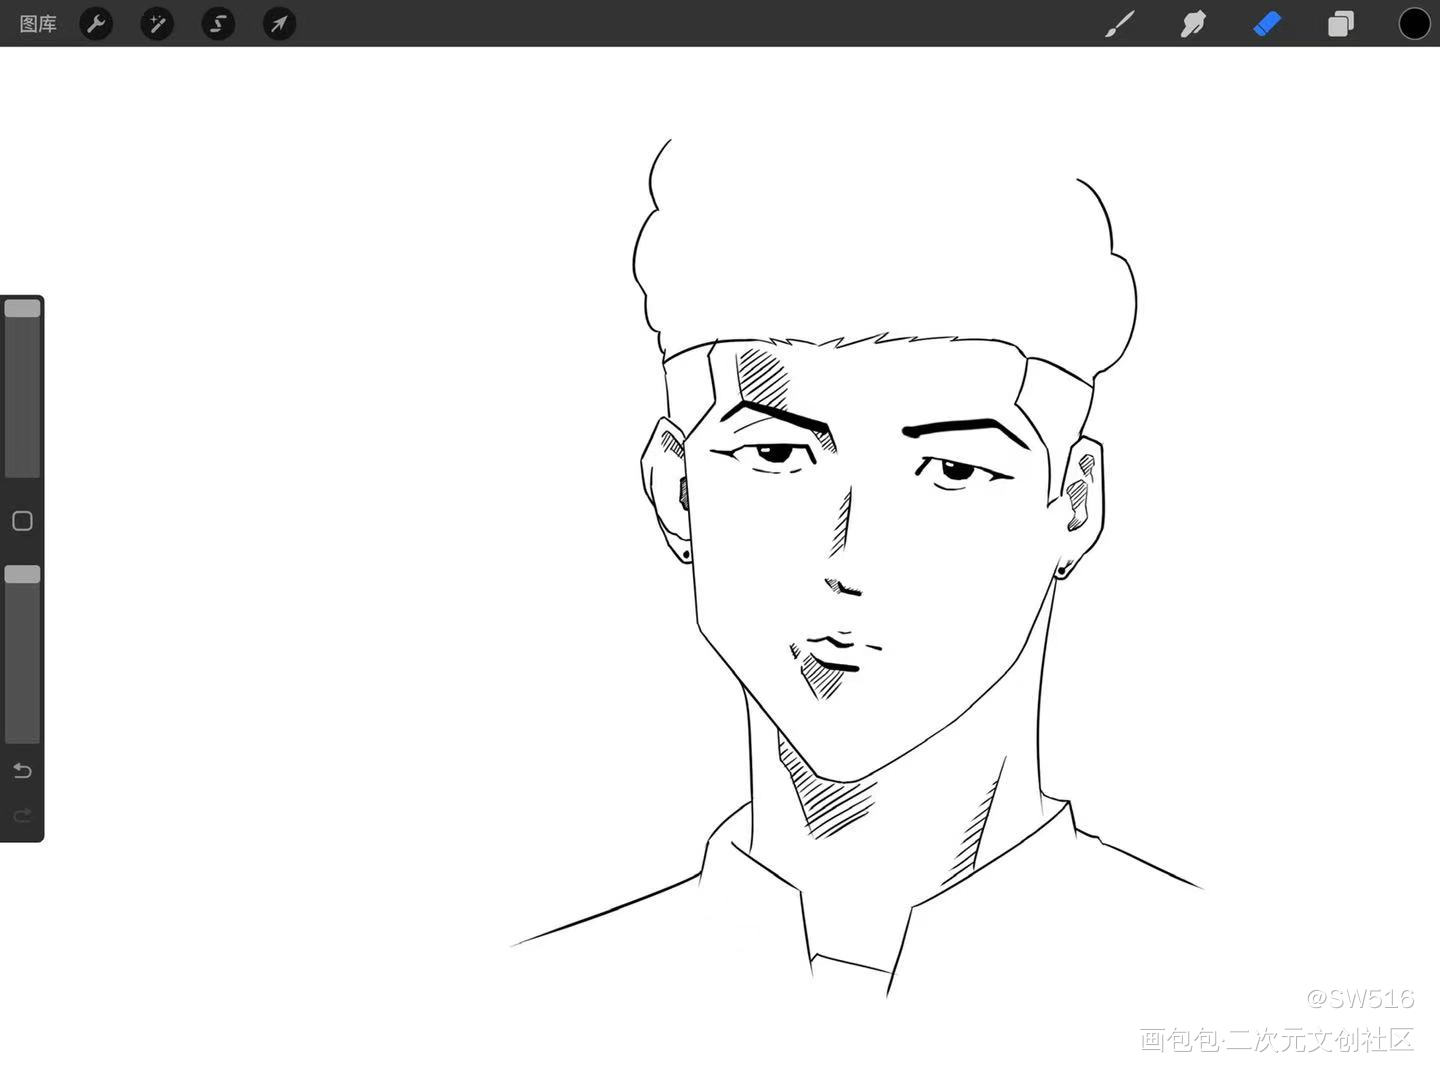
Task: Activate the Transform arrow tool
Action: point(279,24)
